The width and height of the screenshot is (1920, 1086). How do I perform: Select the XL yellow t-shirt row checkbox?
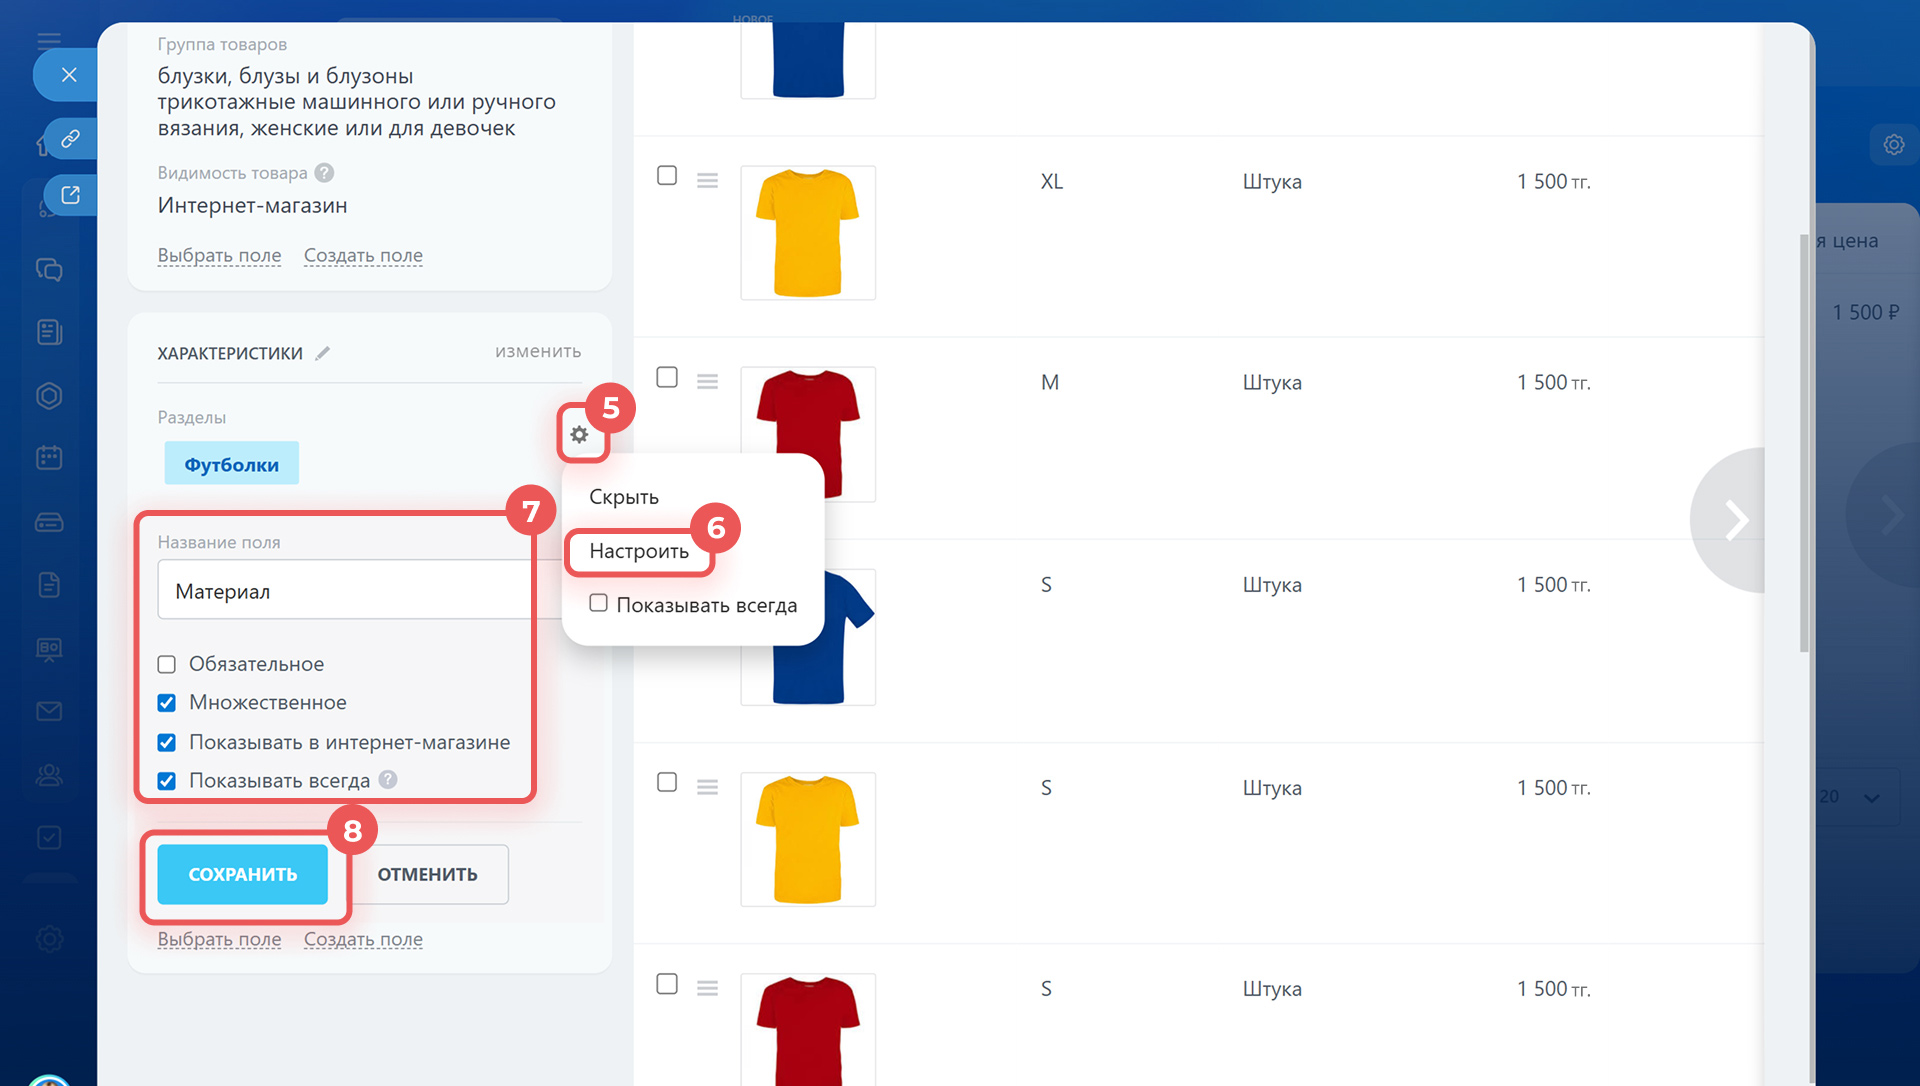tap(667, 176)
